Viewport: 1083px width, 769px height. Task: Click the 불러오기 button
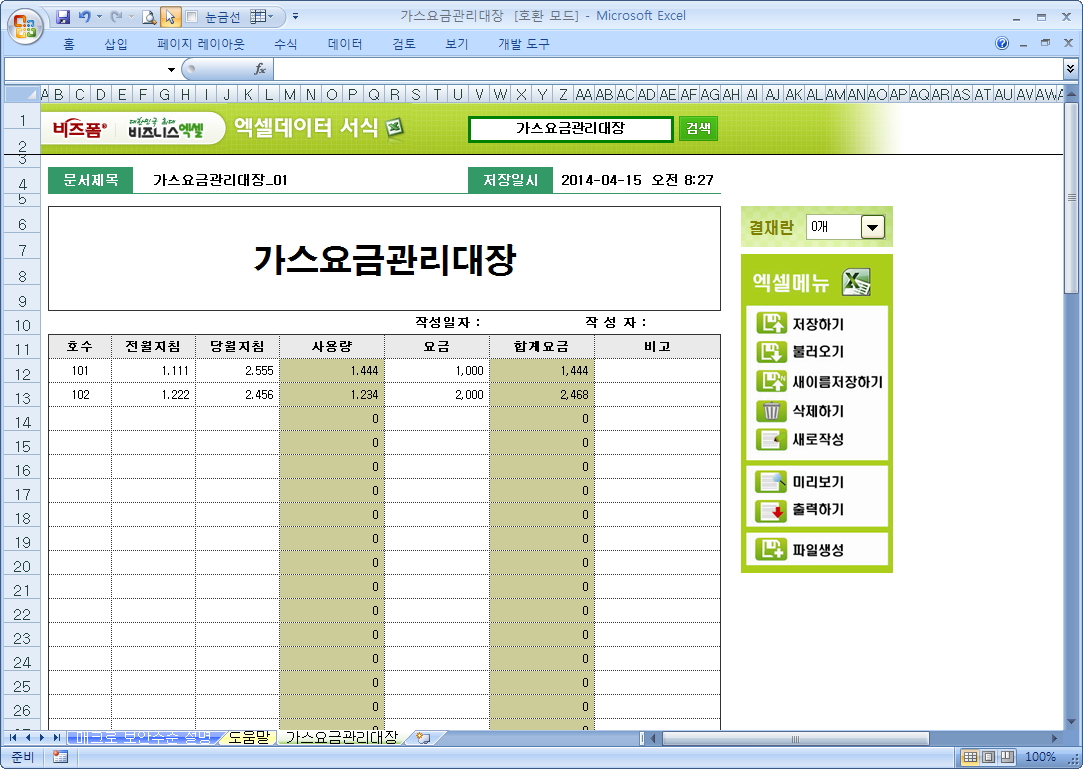[818, 352]
